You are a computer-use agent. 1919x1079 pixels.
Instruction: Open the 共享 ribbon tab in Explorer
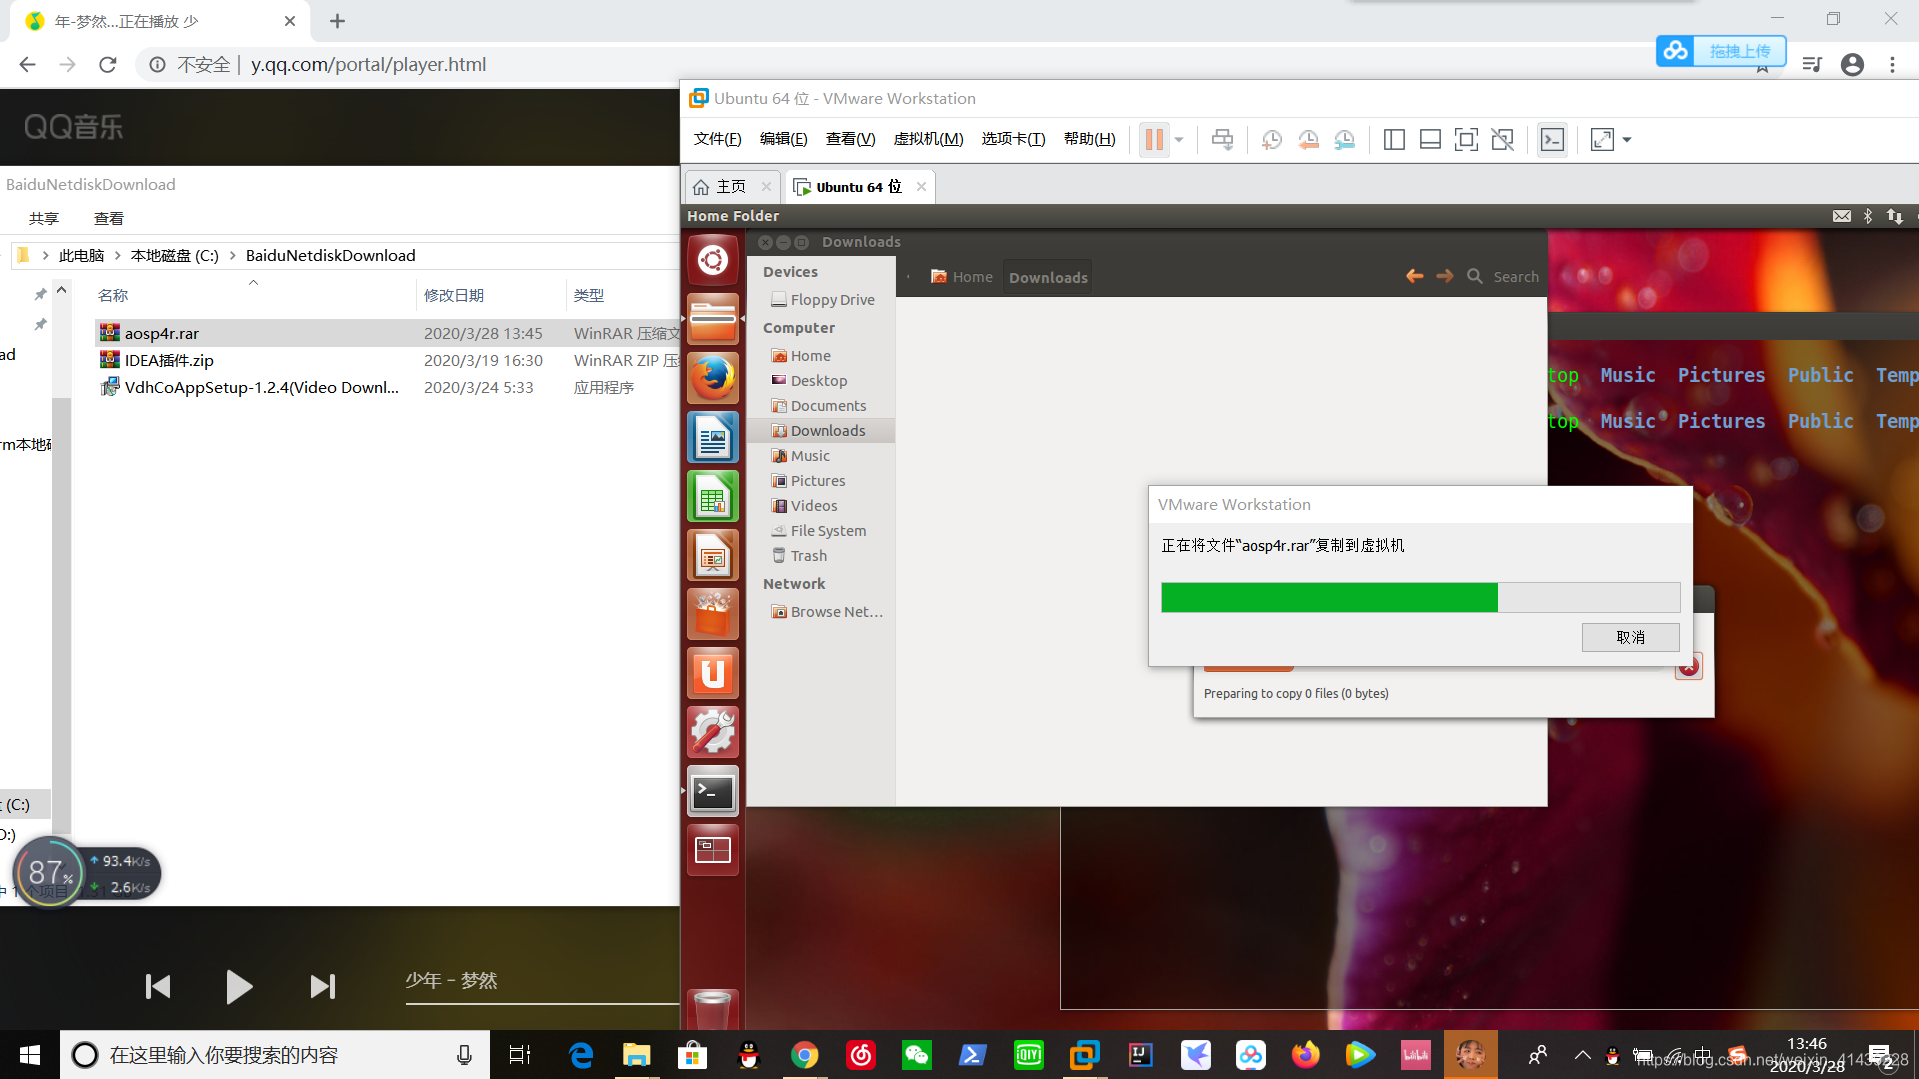point(43,218)
